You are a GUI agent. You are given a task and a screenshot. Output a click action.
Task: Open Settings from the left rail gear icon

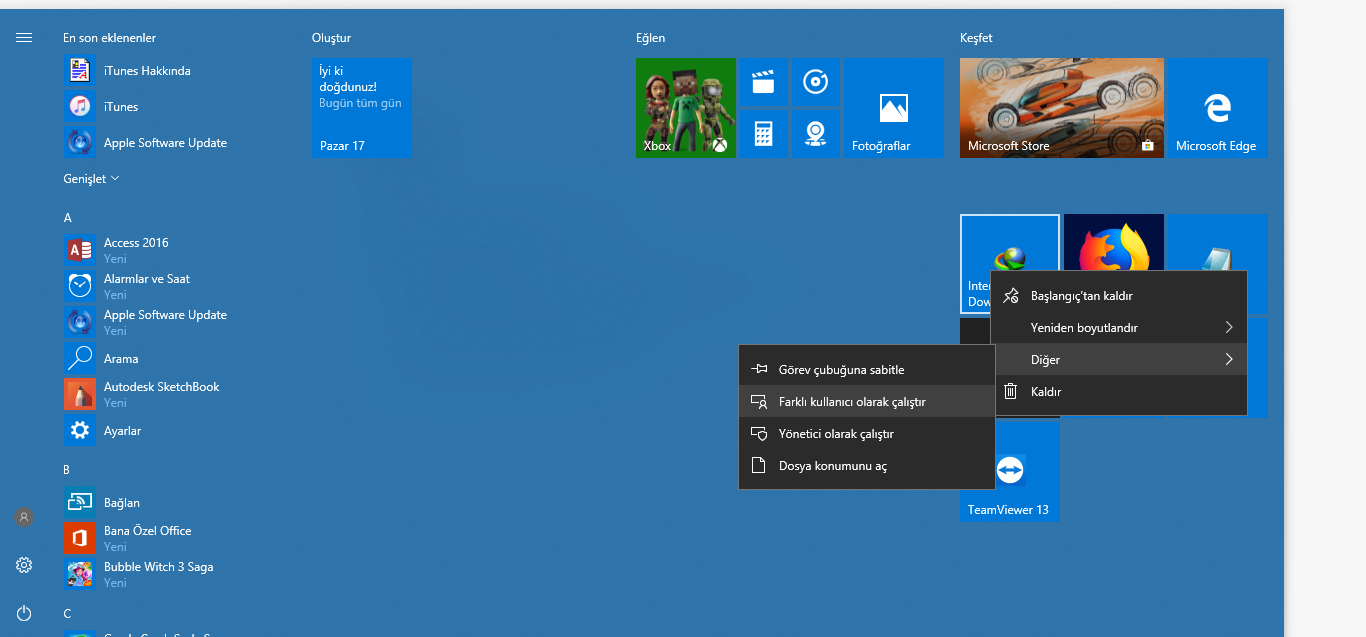point(24,565)
